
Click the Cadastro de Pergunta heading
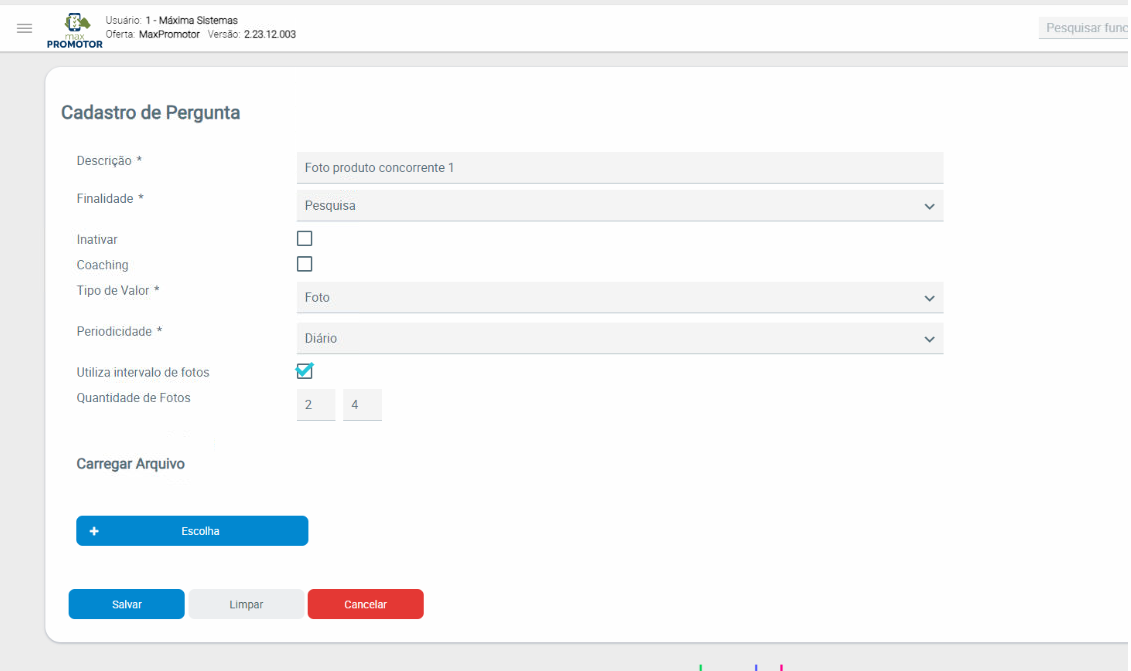[x=150, y=113]
